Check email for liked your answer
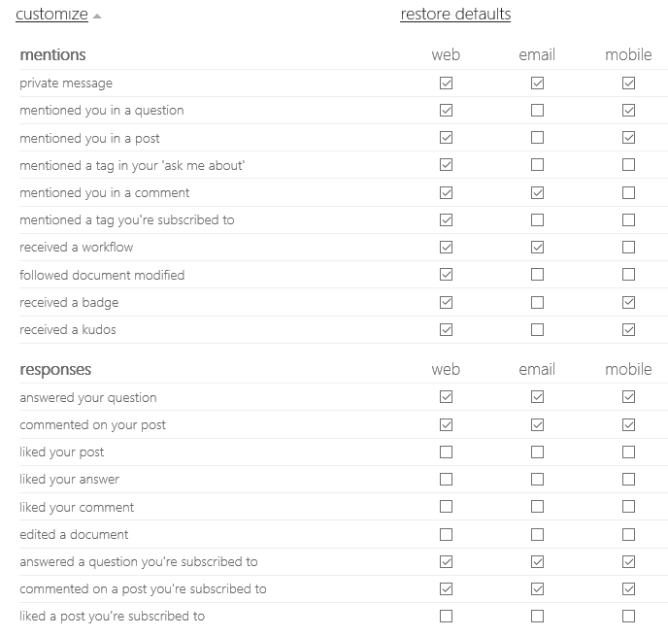The height and width of the screenshot is (636, 668). (x=538, y=480)
